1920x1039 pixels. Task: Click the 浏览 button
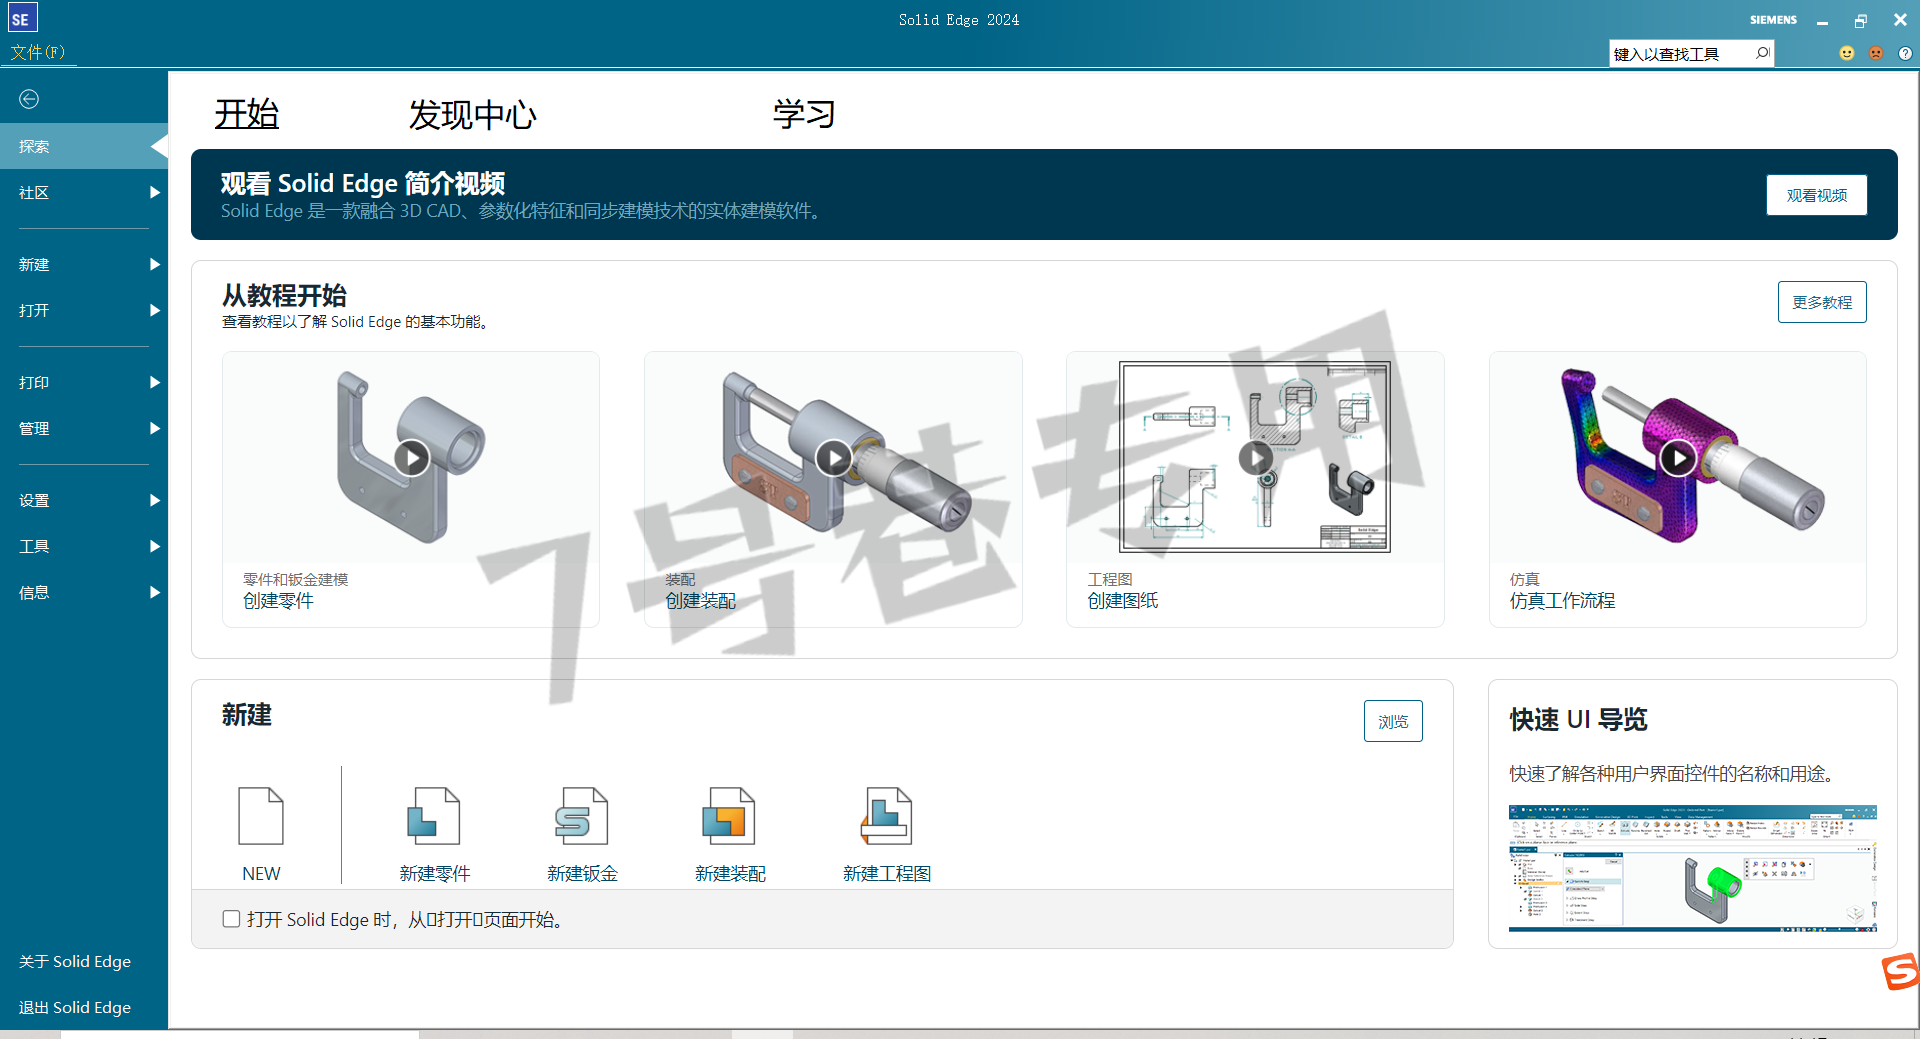[1393, 721]
